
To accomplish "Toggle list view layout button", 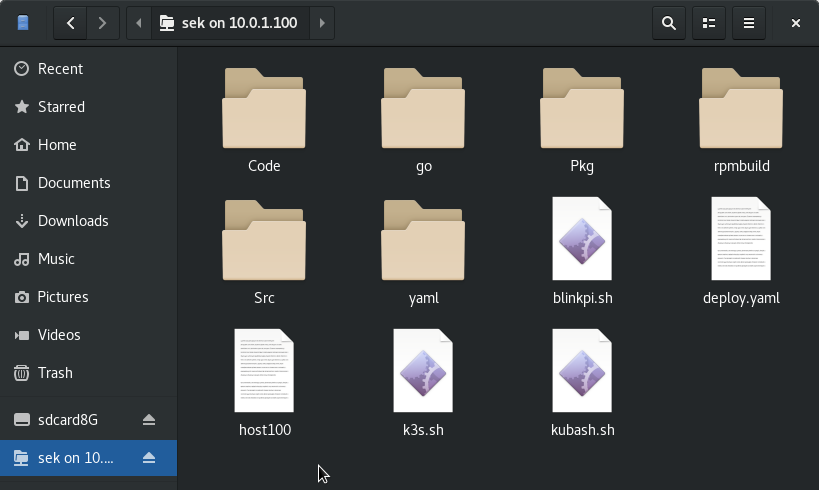I will click(709, 23).
